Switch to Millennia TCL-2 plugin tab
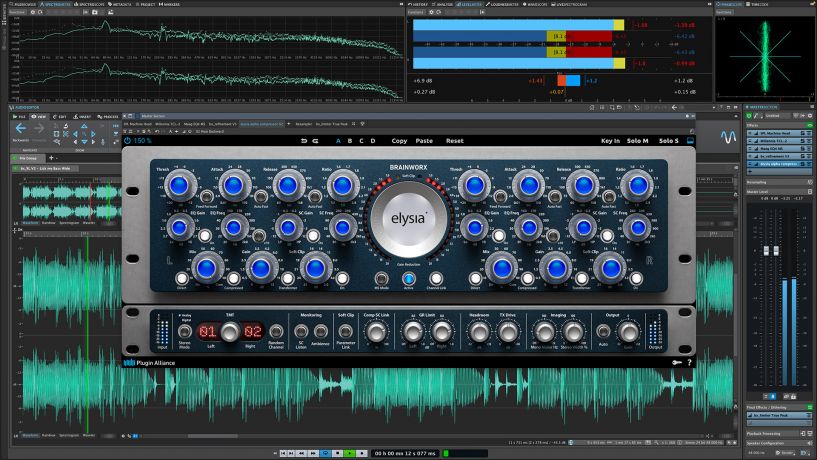Viewport: 817px width, 460px height. pyautogui.click(x=167, y=124)
